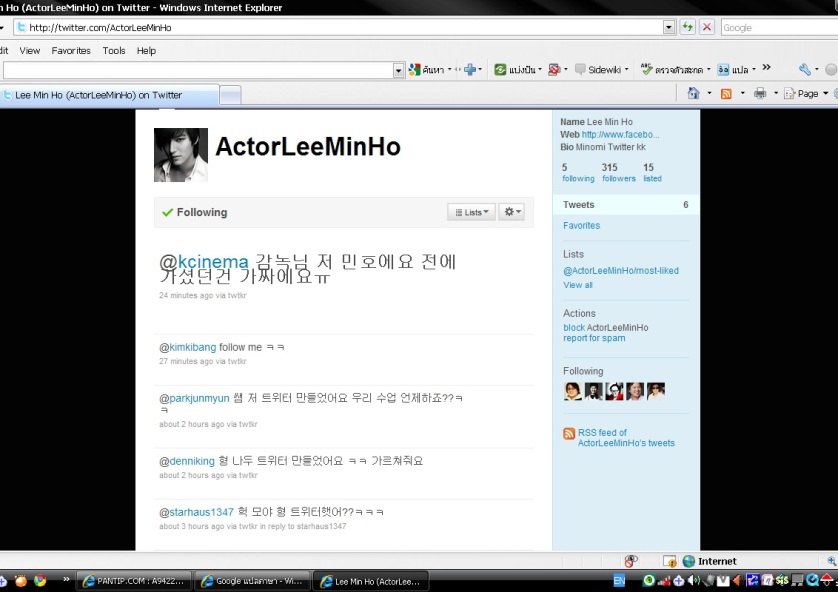Image resolution: width=838 pixels, height=592 pixels.
Task: Click the ActorLeeMinHo profile picture
Action: tap(181, 155)
